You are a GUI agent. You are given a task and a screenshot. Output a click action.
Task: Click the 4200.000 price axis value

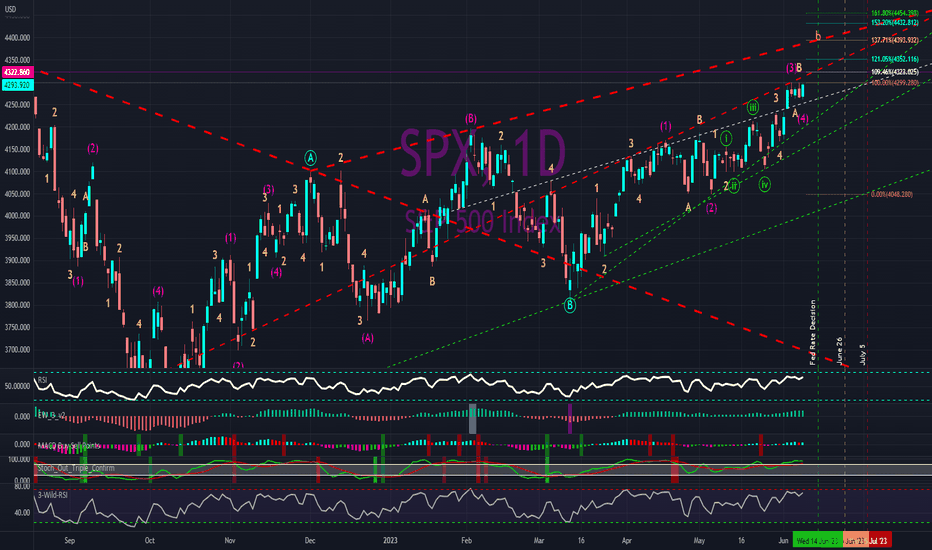coord(17,127)
